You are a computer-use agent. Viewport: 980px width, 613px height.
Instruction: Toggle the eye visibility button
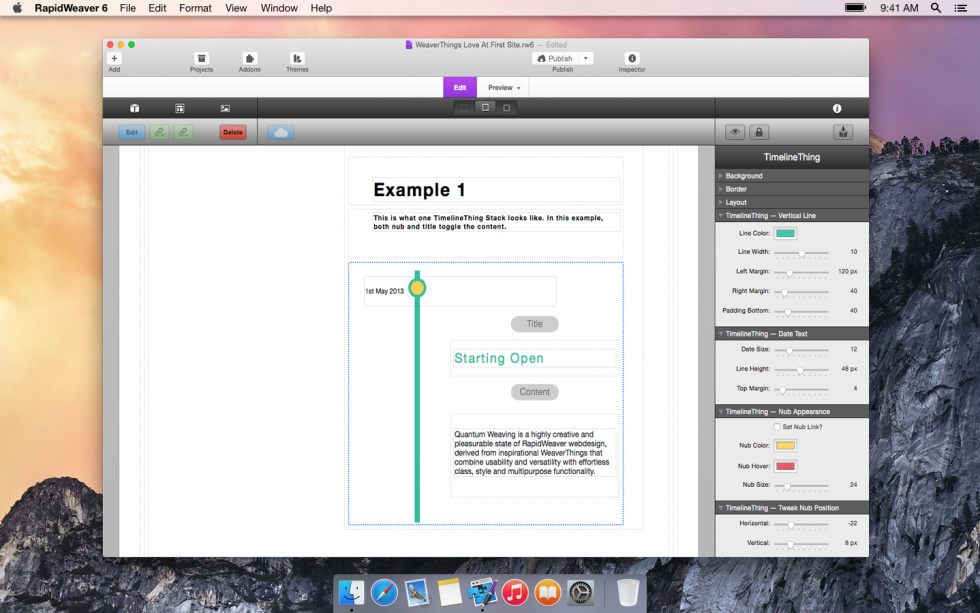[x=735, y=132]
